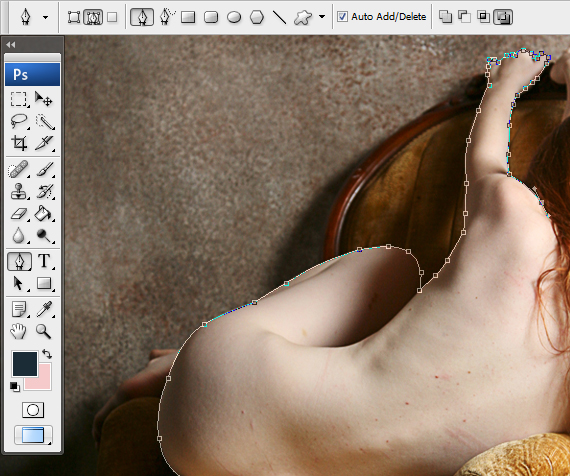Image resolution: width=570 pixels, height=476 pixels.
Task: Swap foreground and background colors
Action: pos(47,354)
